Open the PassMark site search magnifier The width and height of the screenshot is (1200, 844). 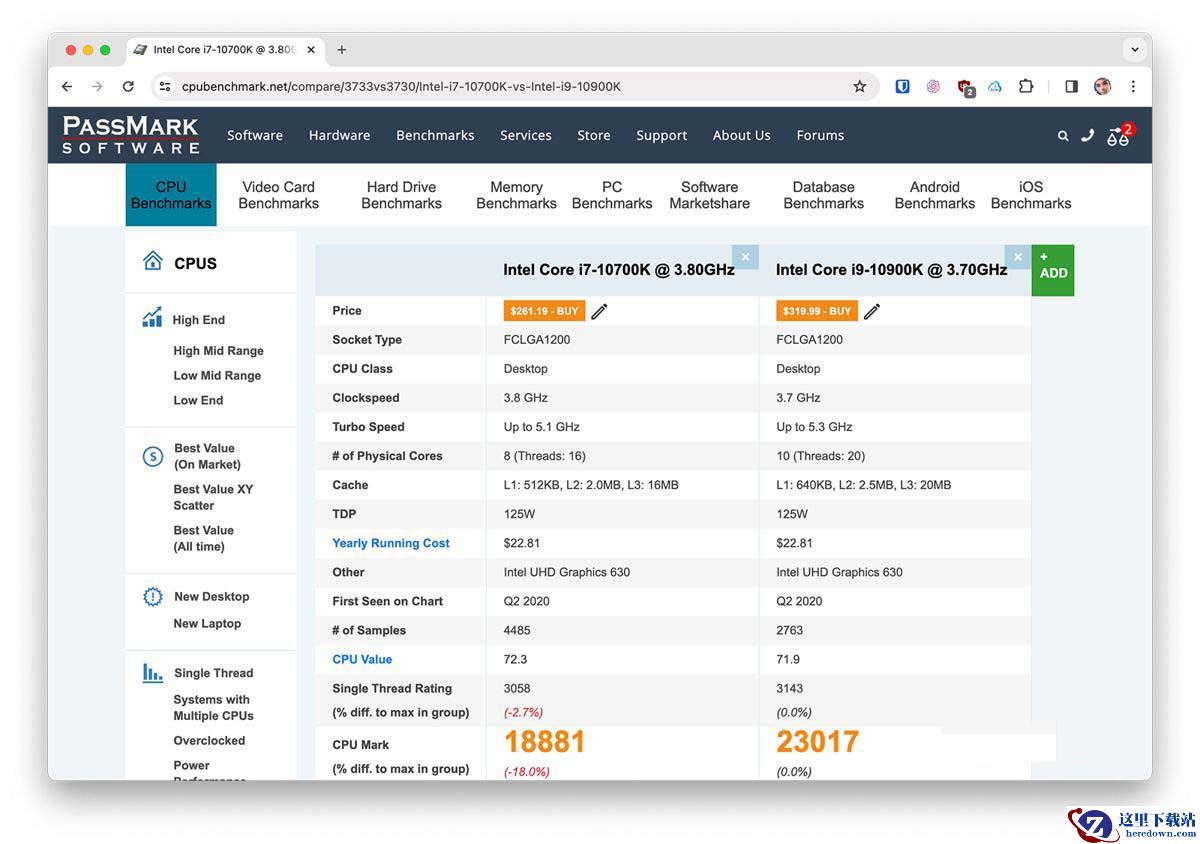point(1063,136)
